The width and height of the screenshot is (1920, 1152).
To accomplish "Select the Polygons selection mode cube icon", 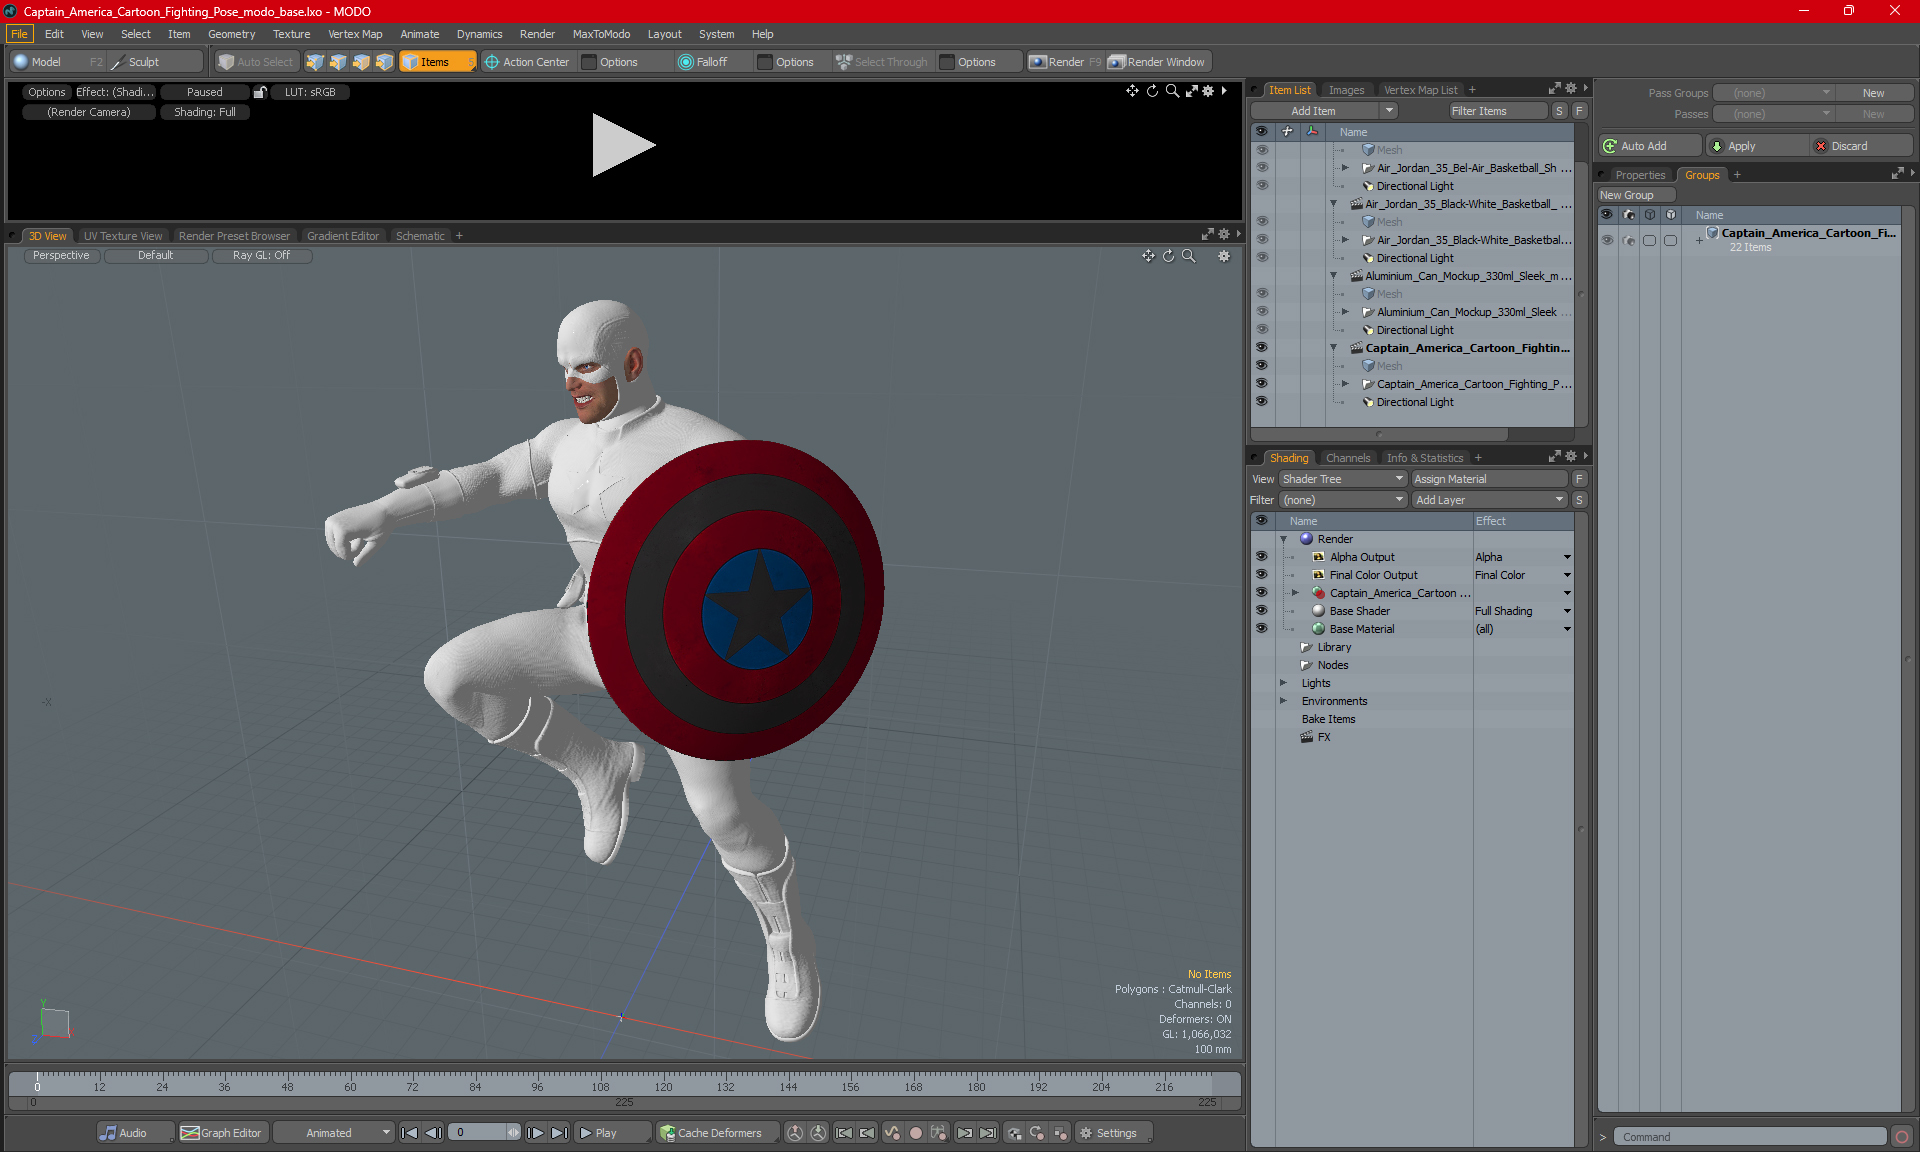I will 361,62.
